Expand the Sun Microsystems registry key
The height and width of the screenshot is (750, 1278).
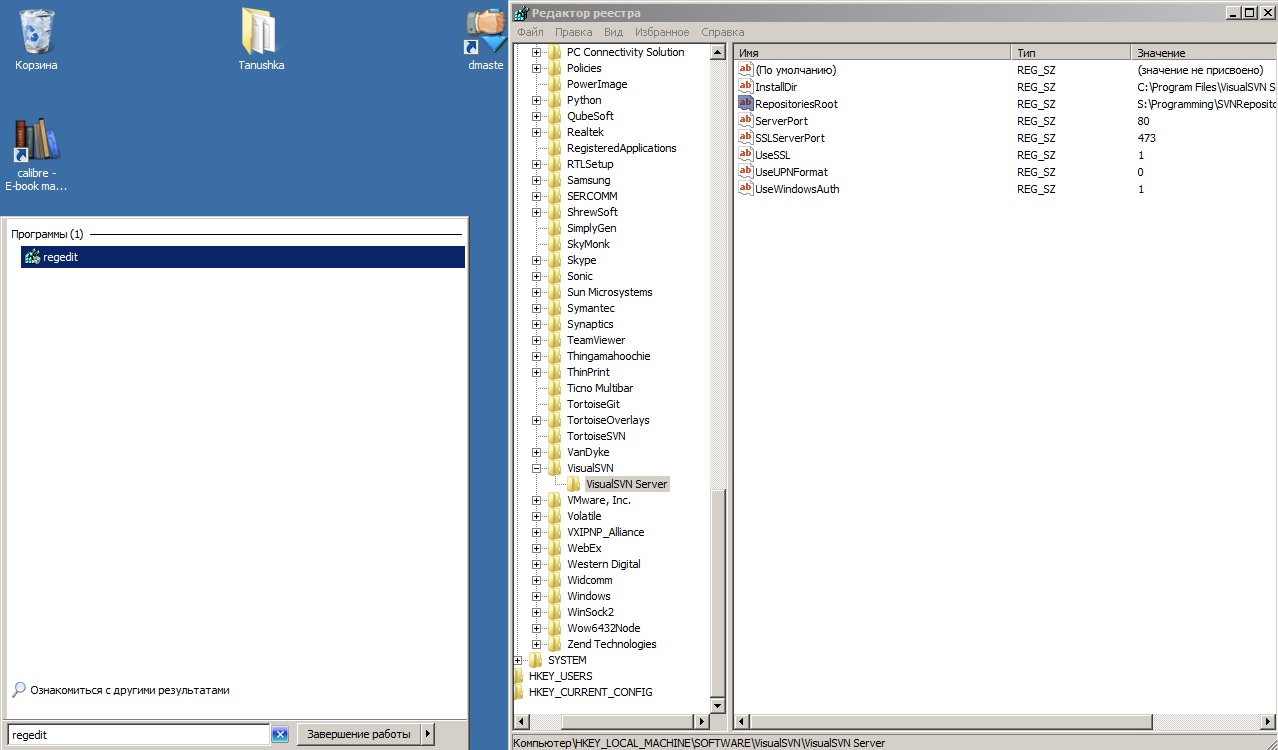(x=537, y=292)
